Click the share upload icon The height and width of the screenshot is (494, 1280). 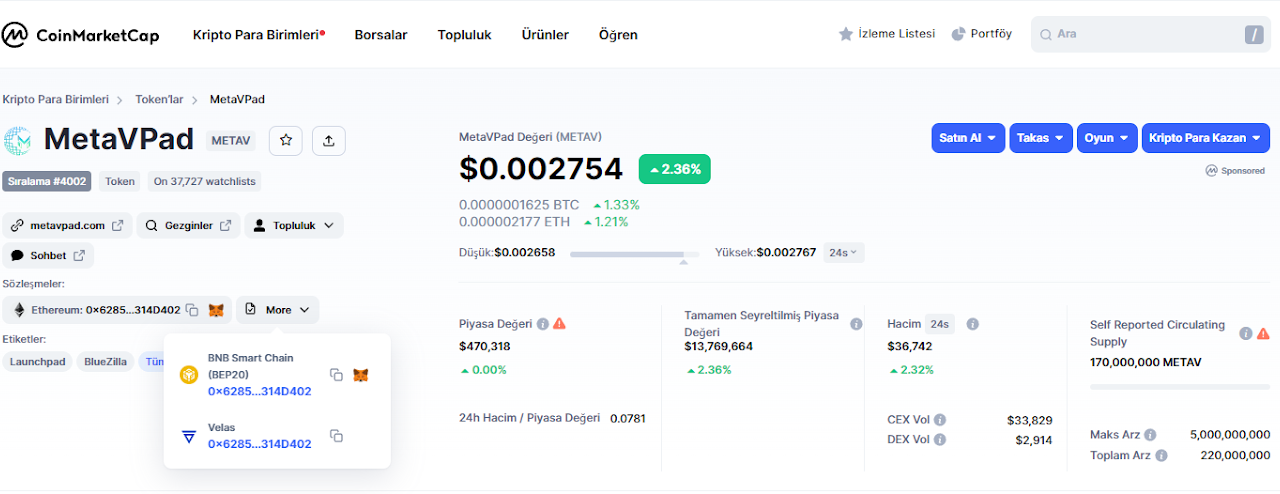[x=329, y=141]
